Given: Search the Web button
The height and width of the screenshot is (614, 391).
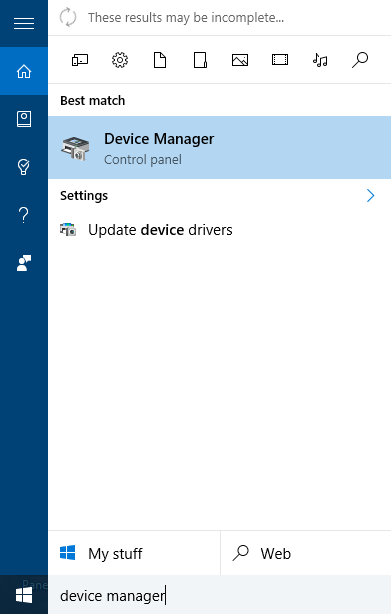Looking at the screenshot, I should [306, 553].
